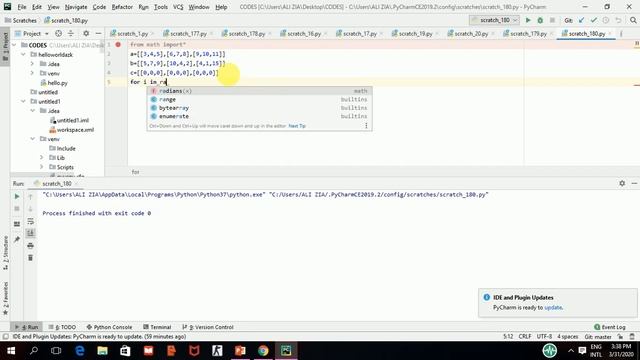Open File Explorer from the taskbar

click(x=102, y=351)
